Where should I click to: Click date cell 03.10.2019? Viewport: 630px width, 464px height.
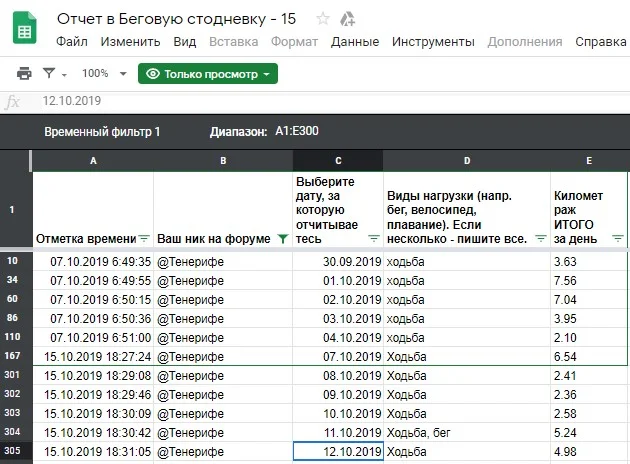[x=338, y=319]
